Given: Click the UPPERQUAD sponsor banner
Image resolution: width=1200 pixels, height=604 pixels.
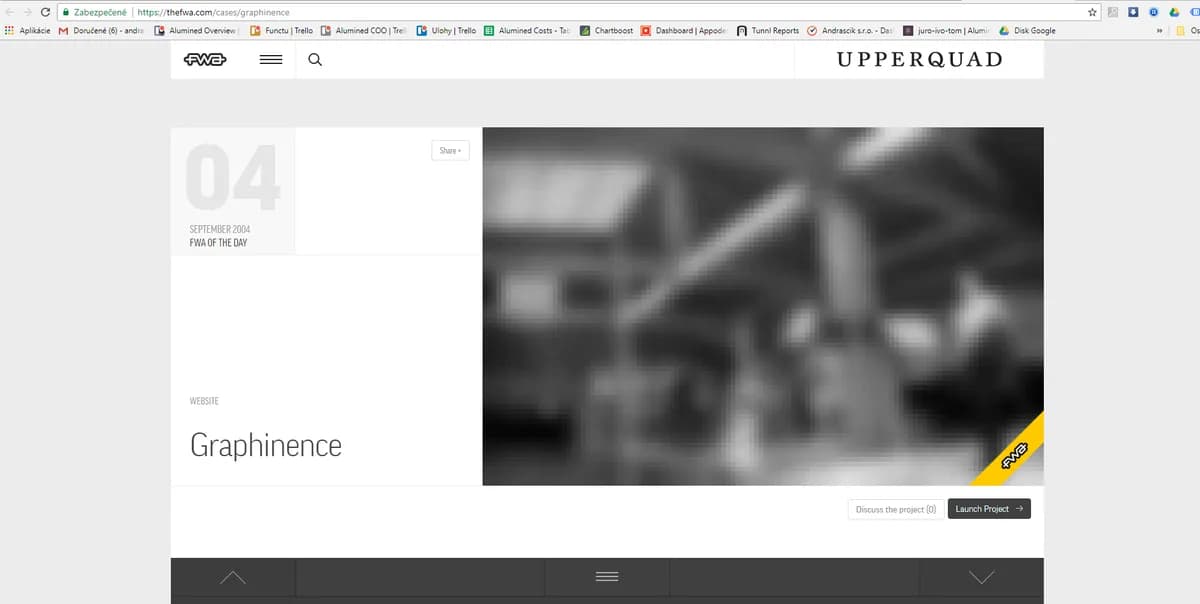Looking at the screenshot, I should click(x=919, y=59).
